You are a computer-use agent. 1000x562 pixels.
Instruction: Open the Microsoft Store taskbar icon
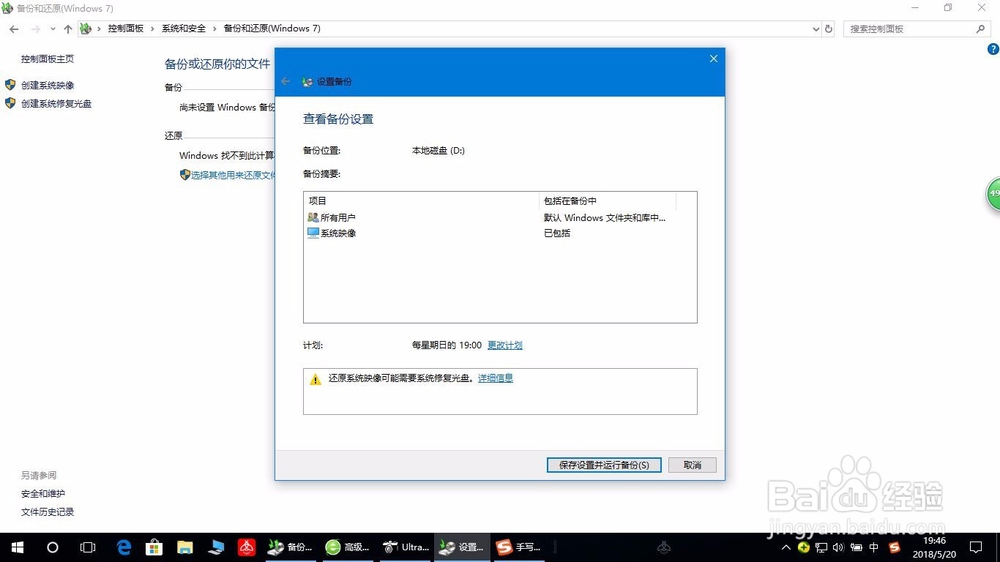tap(154, 547)
